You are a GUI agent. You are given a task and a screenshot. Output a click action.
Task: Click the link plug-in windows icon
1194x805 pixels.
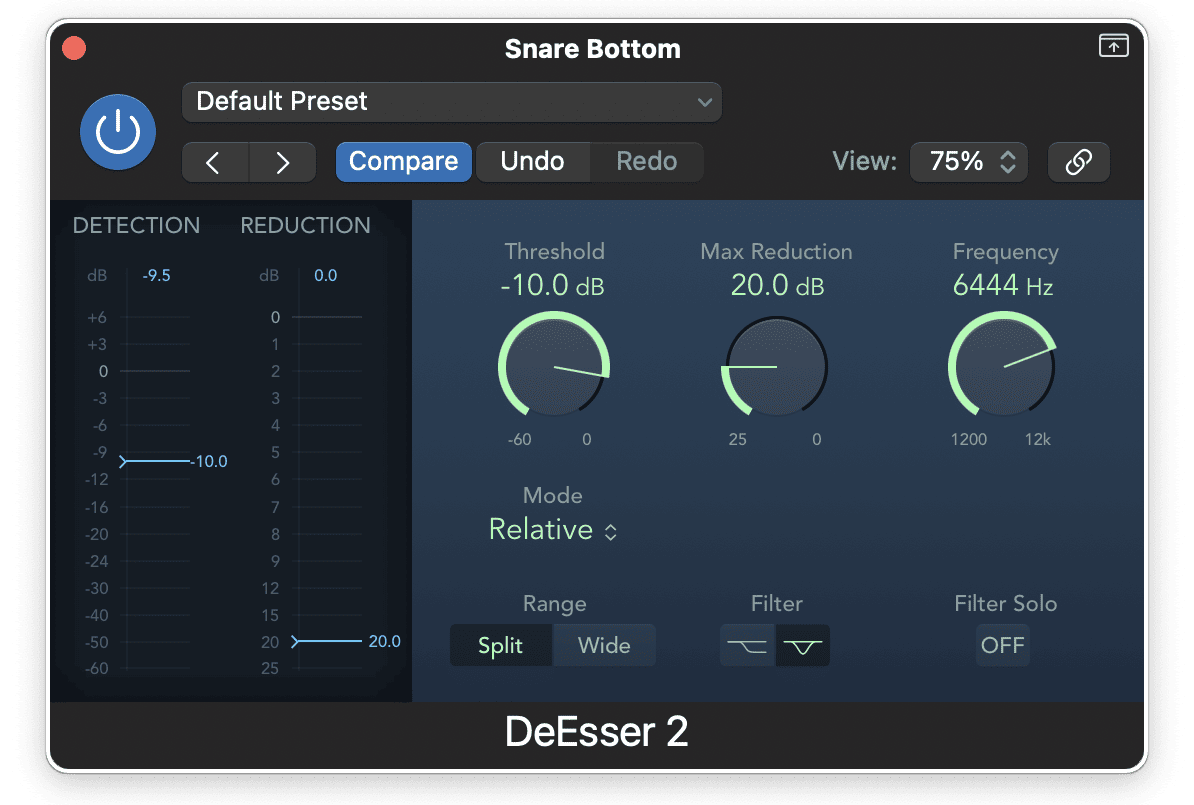pos(1078,161)
